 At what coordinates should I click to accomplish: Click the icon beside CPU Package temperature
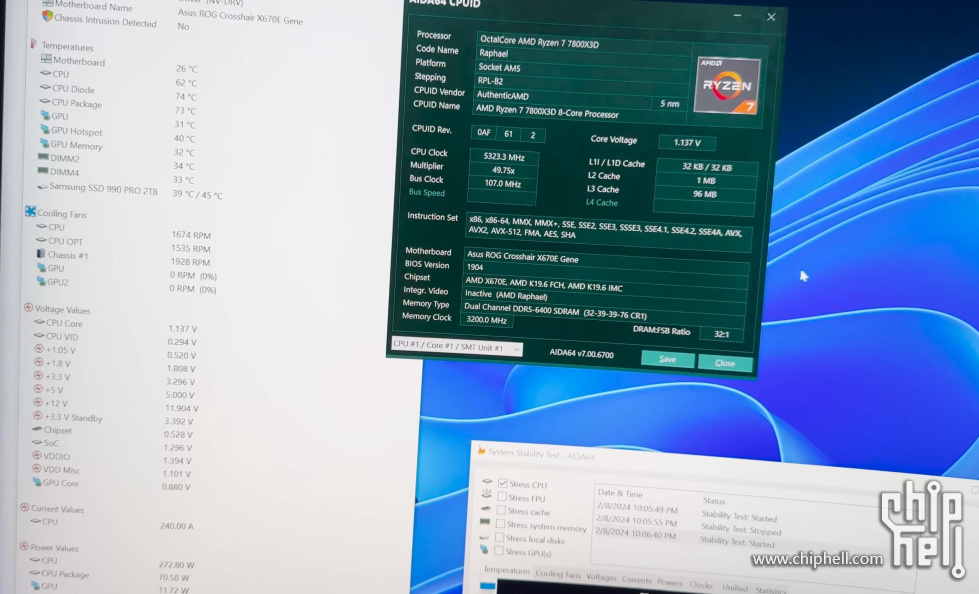click(44, 101)
